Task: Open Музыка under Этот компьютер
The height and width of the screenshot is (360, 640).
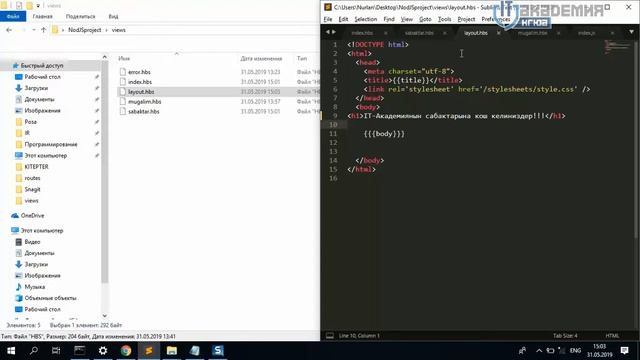Action: click(x=35, y=287)
